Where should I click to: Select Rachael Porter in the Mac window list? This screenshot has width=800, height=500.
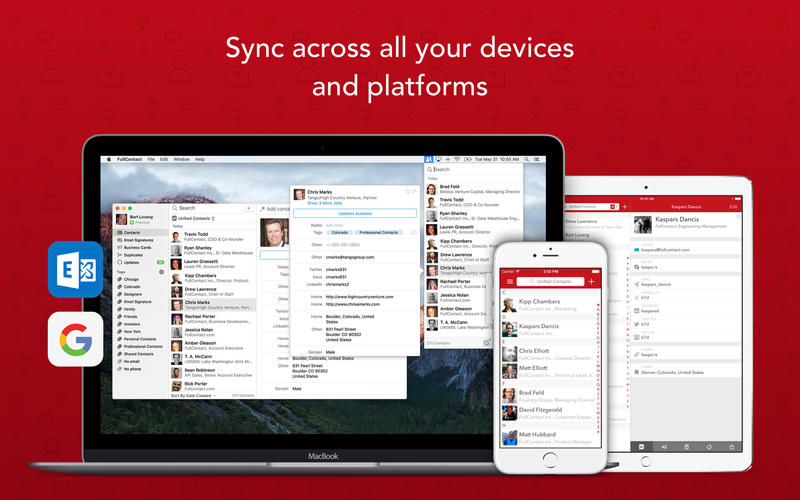click(x=212, y=319)
